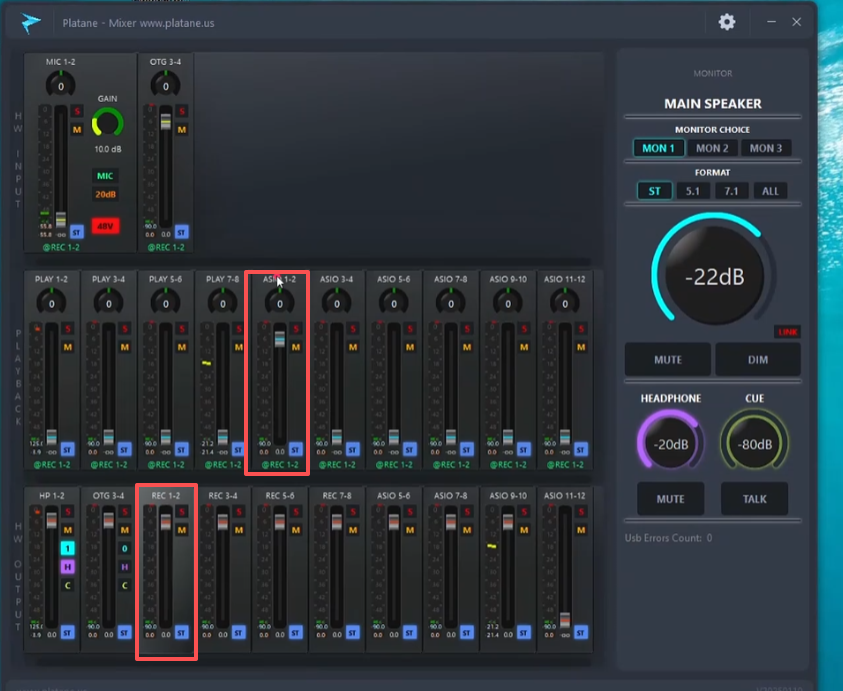843x691 pixels.
Task: Toggle 48V phantom power on MIC 1-2
Action: click(x=106, y=226)
